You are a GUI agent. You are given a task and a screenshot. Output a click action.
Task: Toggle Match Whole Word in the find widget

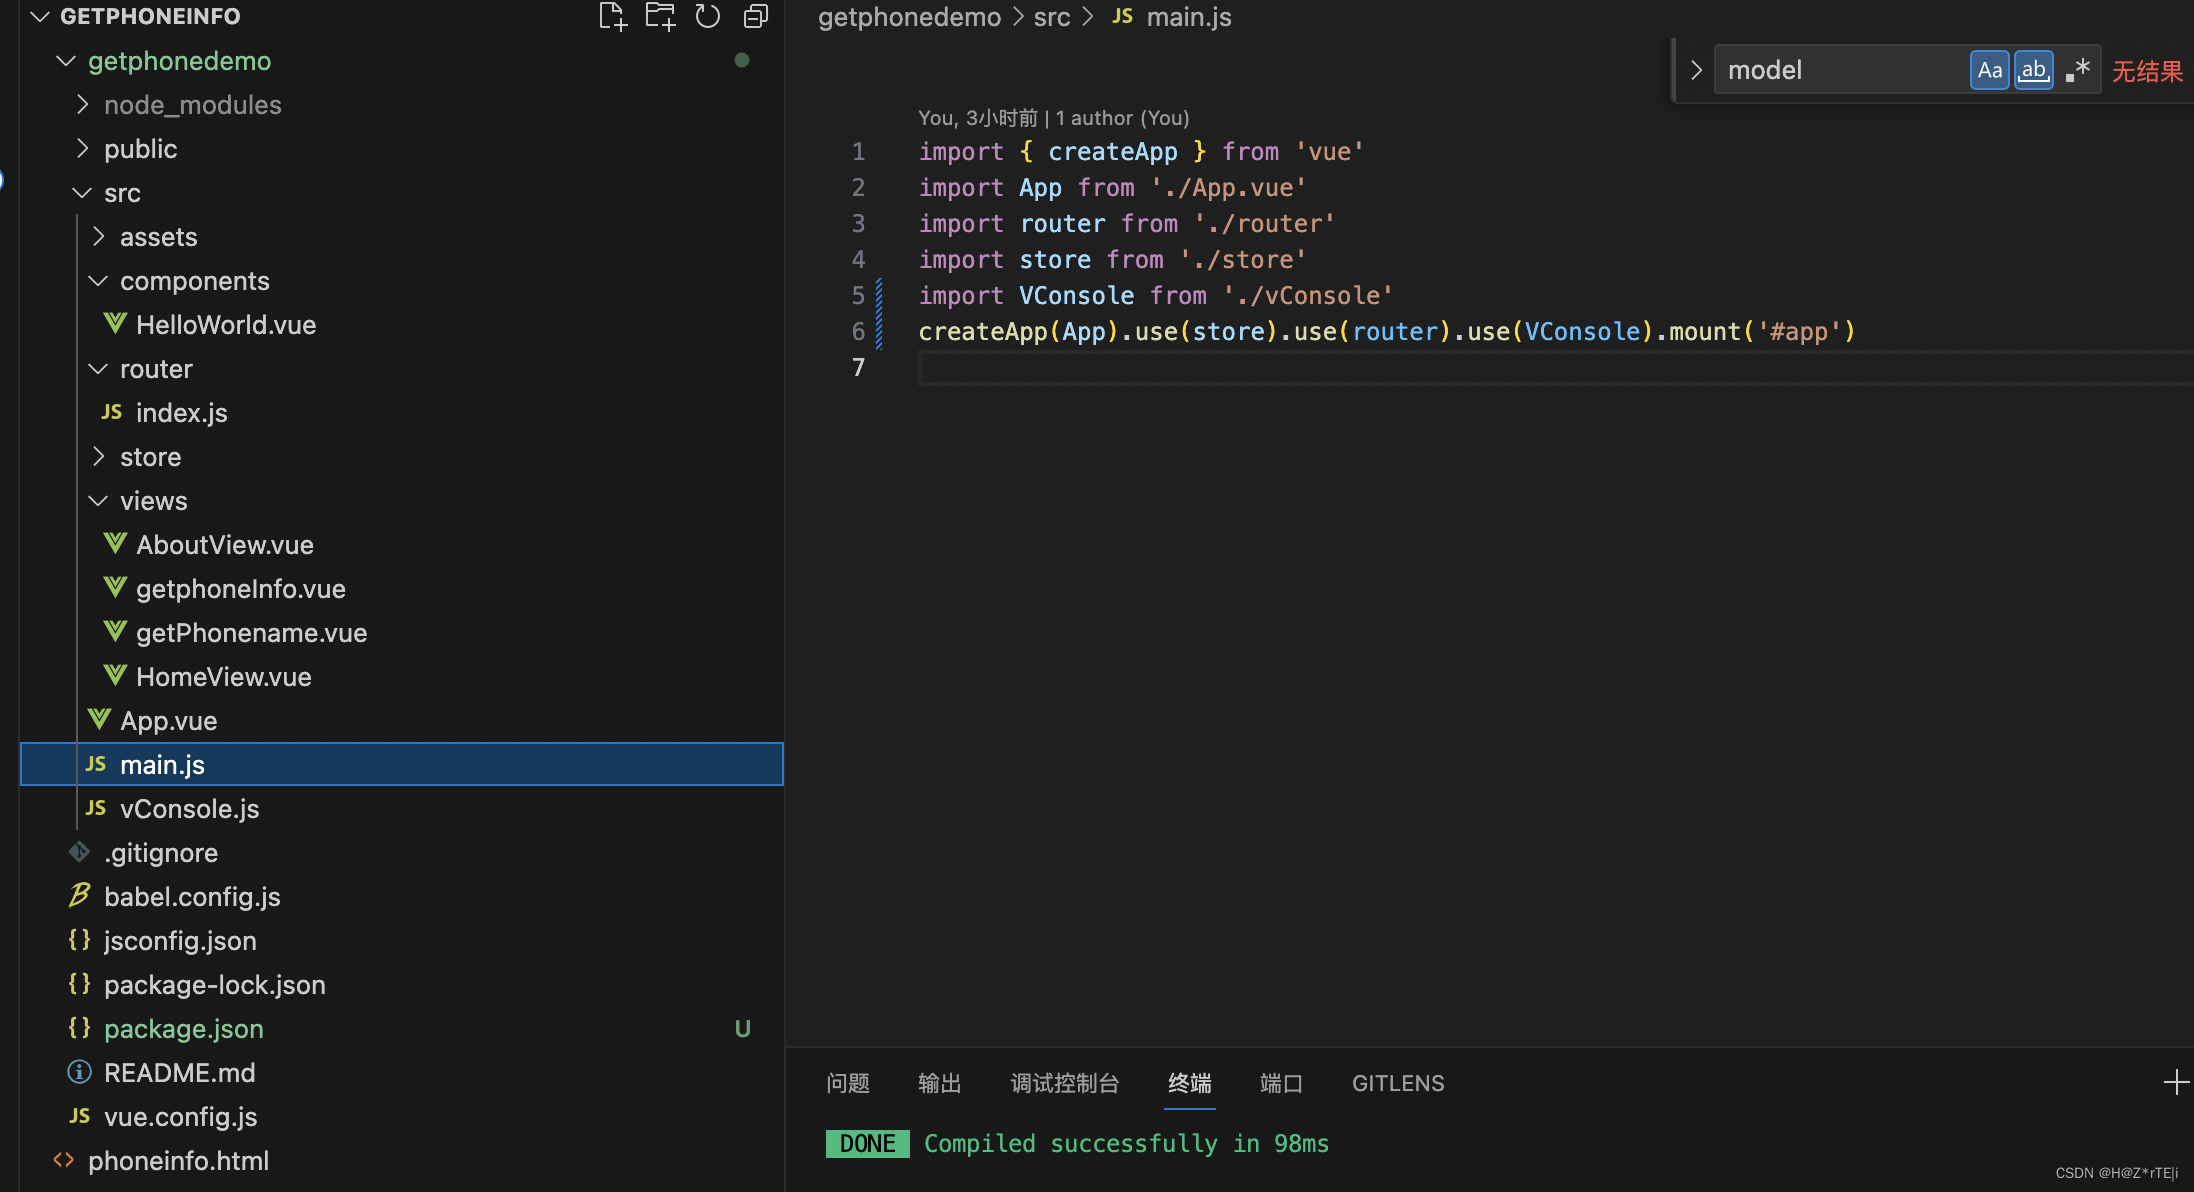point(2033,70)
